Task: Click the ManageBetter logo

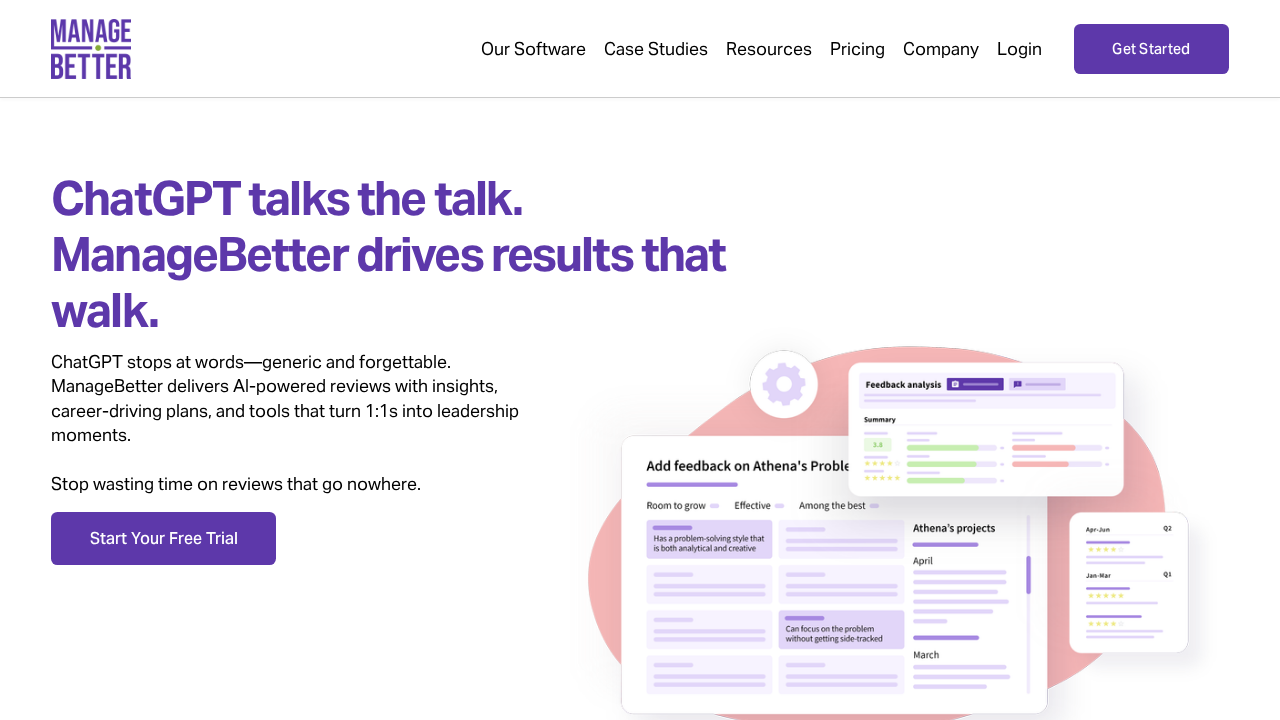Action: [91, 48]
